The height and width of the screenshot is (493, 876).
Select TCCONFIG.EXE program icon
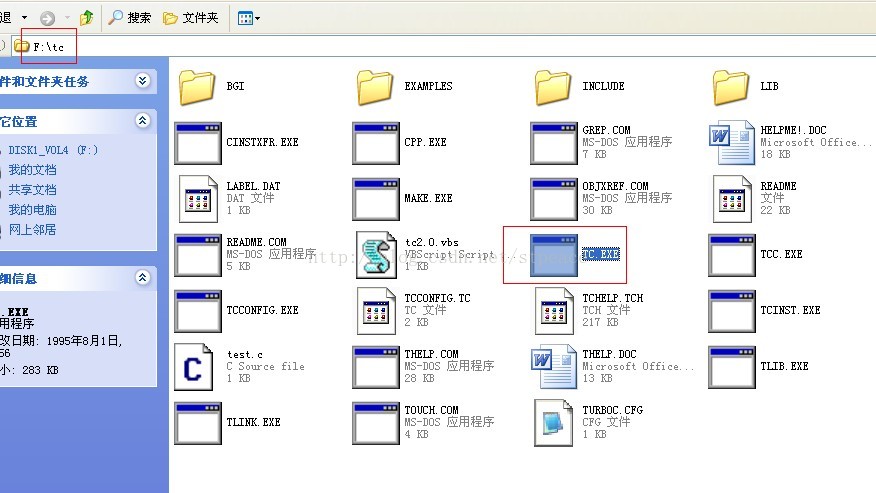point(198,311)
